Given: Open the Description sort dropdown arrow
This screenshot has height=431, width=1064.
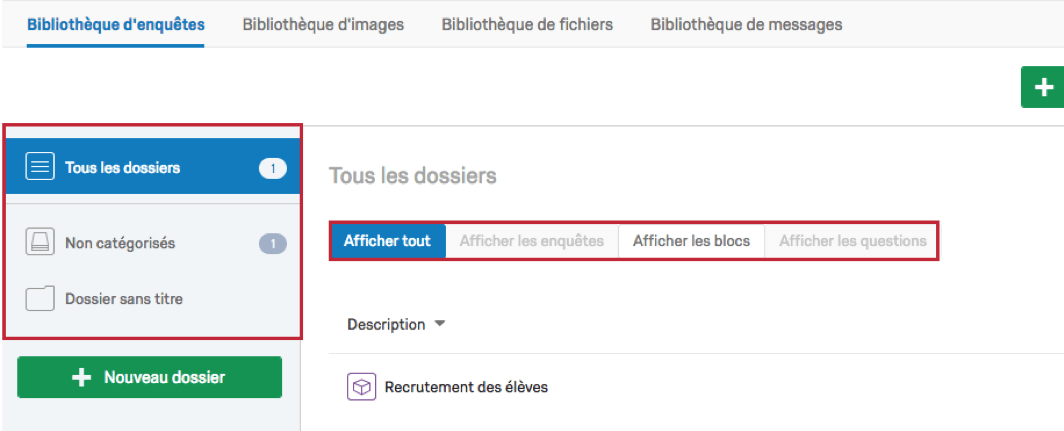Looking at the screenshot, I should [x=440, y=324].
